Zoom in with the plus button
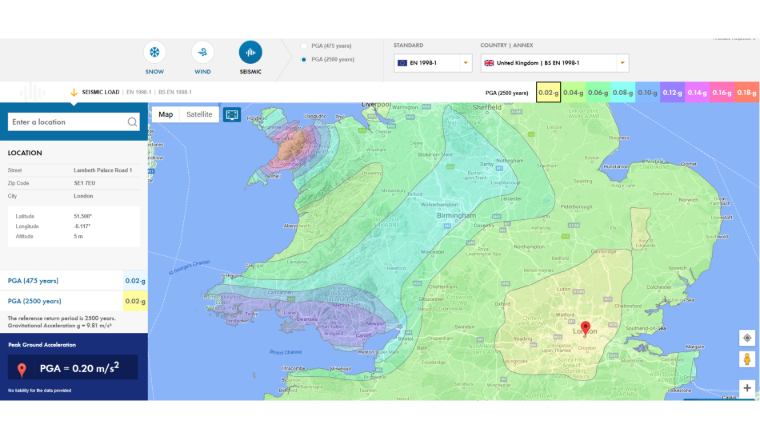Screen dimensions: 760x439 click(747, 388)
